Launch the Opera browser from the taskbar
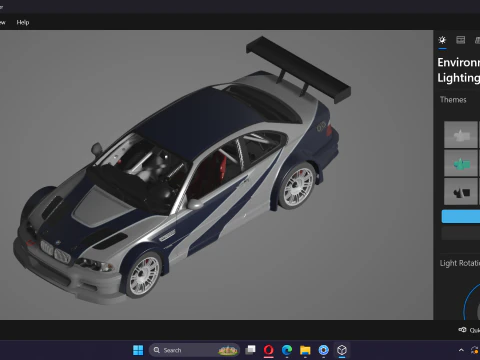The height and width of the screenshot is (360, 480). coord(269,350)
